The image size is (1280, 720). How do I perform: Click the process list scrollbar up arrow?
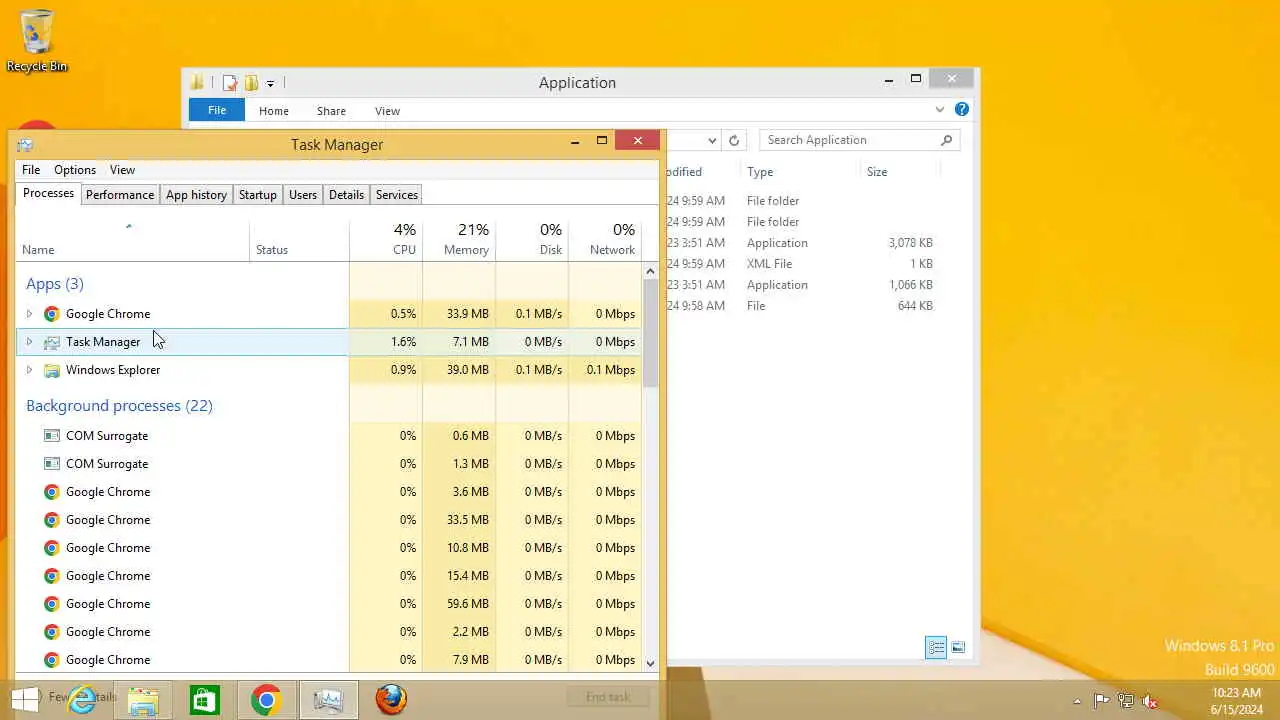(650, 271)
